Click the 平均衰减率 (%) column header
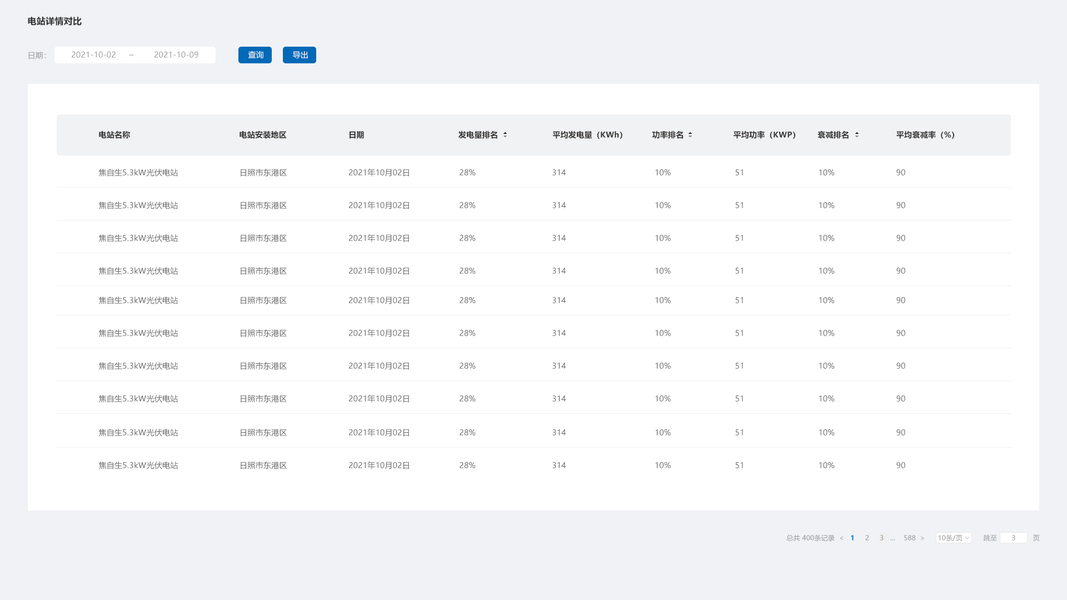The width and height of the screenshot is (1067, 600). pyautogui.click(x=925, y=135)
